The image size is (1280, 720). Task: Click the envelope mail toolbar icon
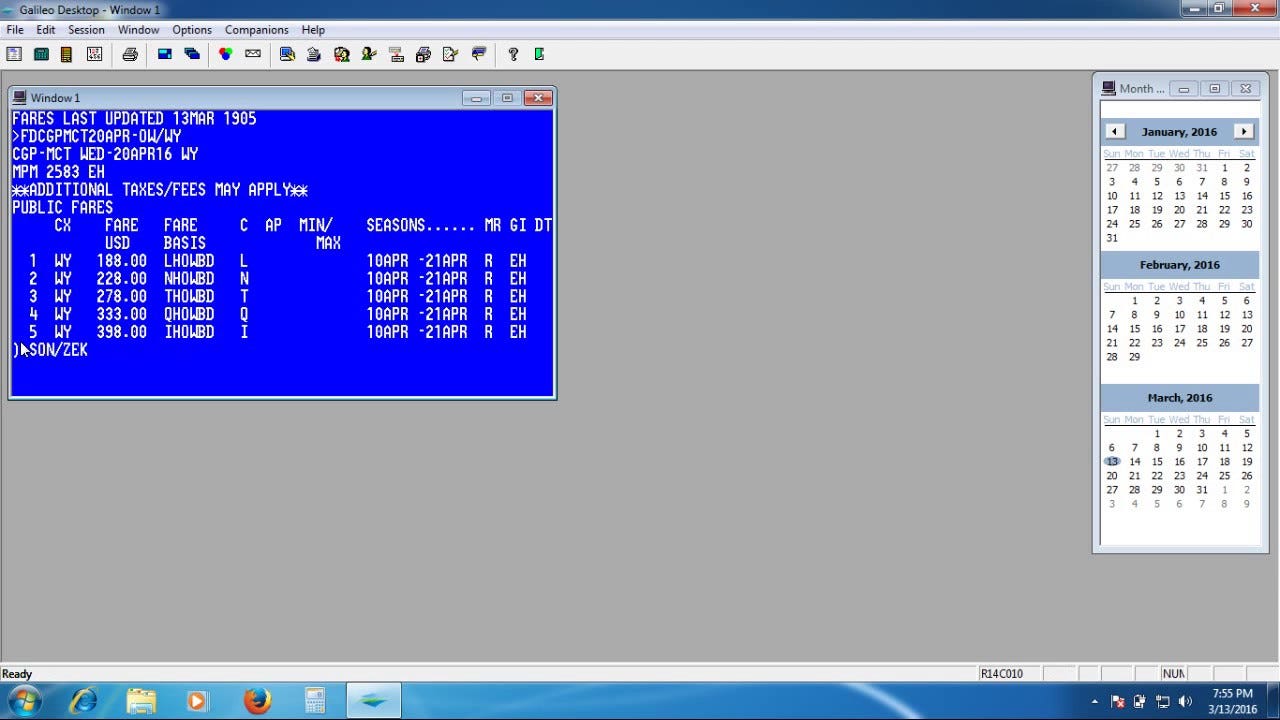coord(253,54)
